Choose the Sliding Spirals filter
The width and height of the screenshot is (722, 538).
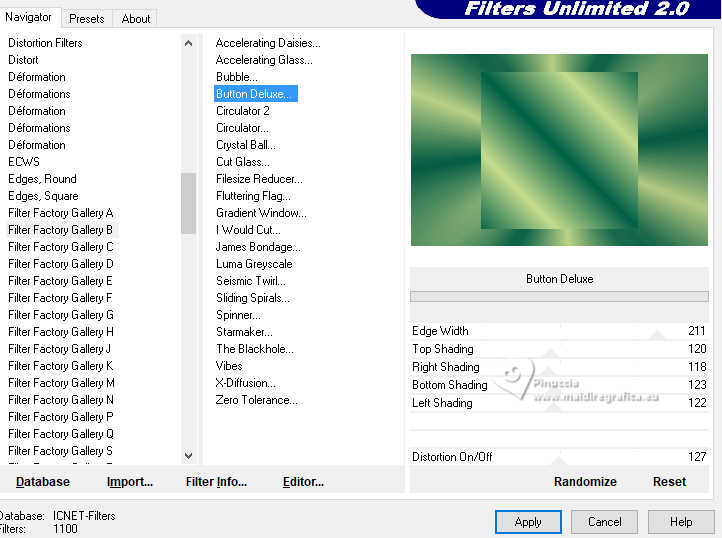(x=253, y=298)
